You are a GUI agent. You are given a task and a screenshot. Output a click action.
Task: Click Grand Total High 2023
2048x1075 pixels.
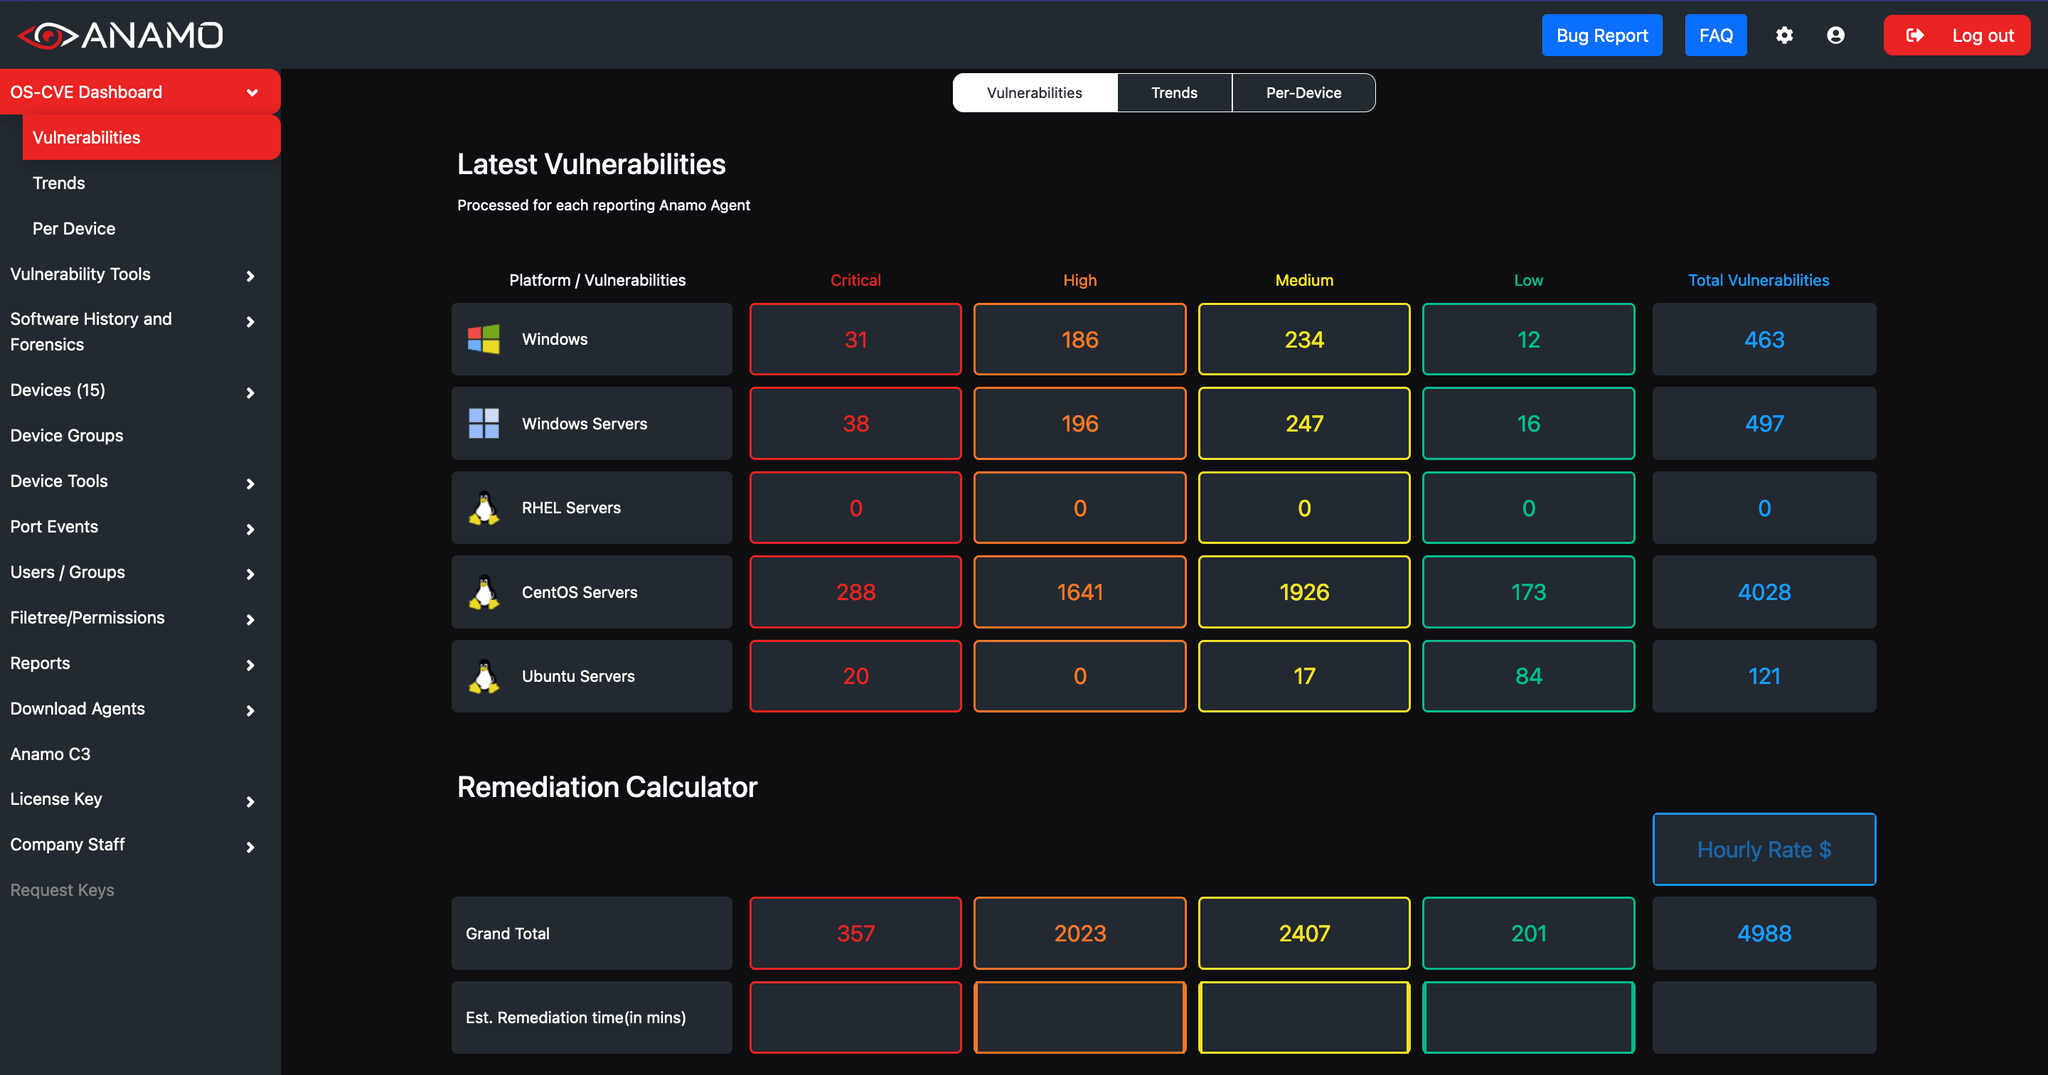tap(1080, 933)
